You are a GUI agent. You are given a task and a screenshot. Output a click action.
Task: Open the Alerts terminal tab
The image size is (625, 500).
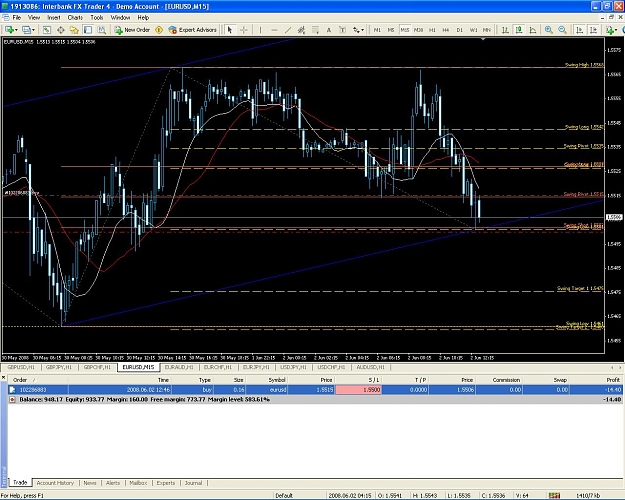[113, 483]
